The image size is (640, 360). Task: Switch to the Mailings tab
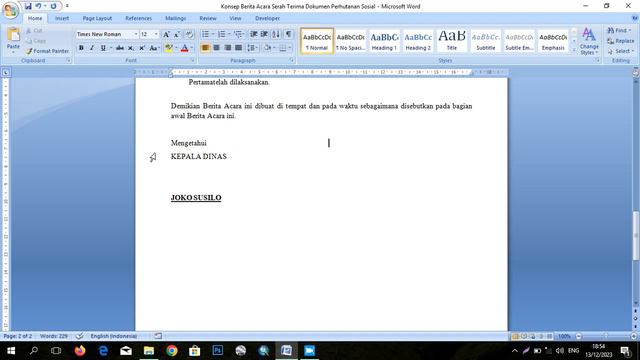(176, 18)
